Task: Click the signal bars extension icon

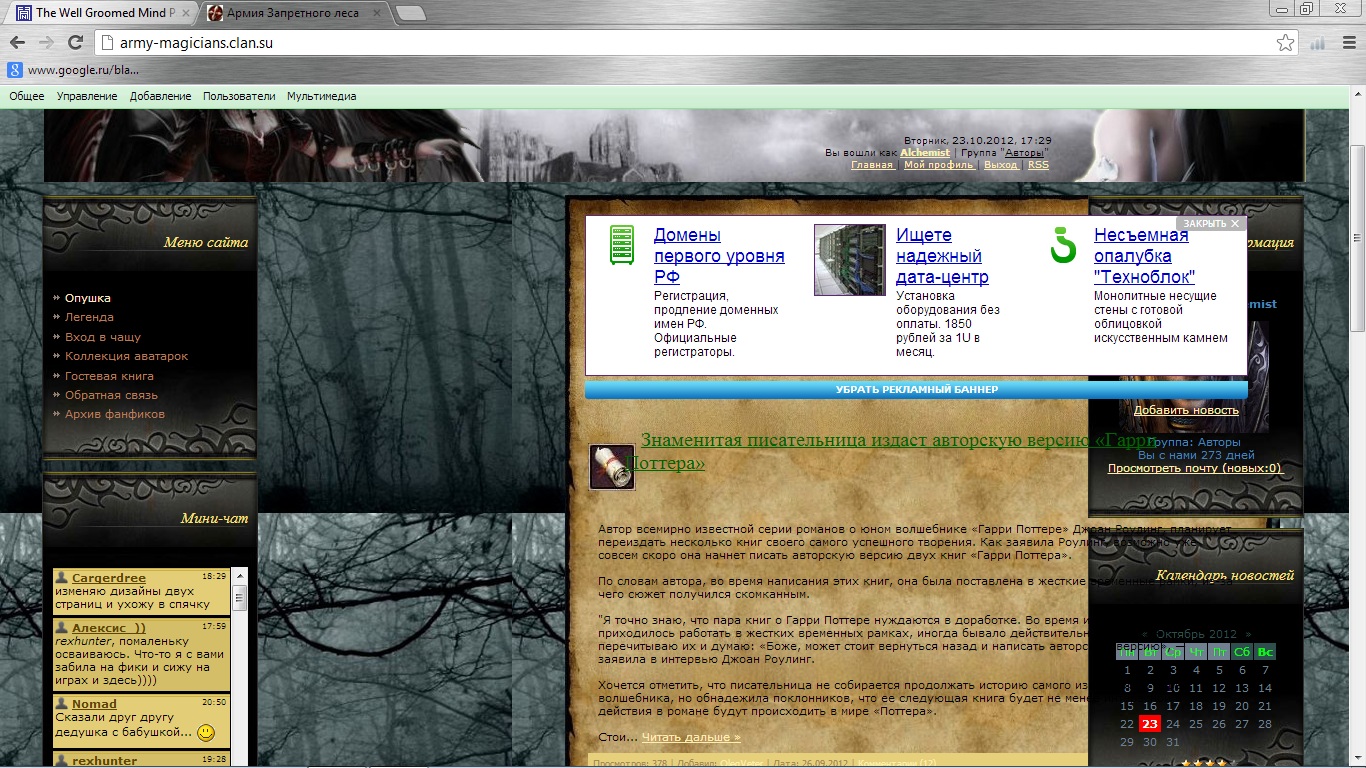Action: (1317, 43)
